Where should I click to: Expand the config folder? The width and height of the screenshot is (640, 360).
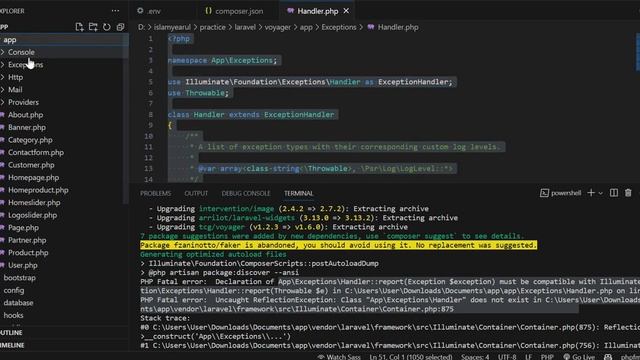pyautogui.click(x=14, y=290)
